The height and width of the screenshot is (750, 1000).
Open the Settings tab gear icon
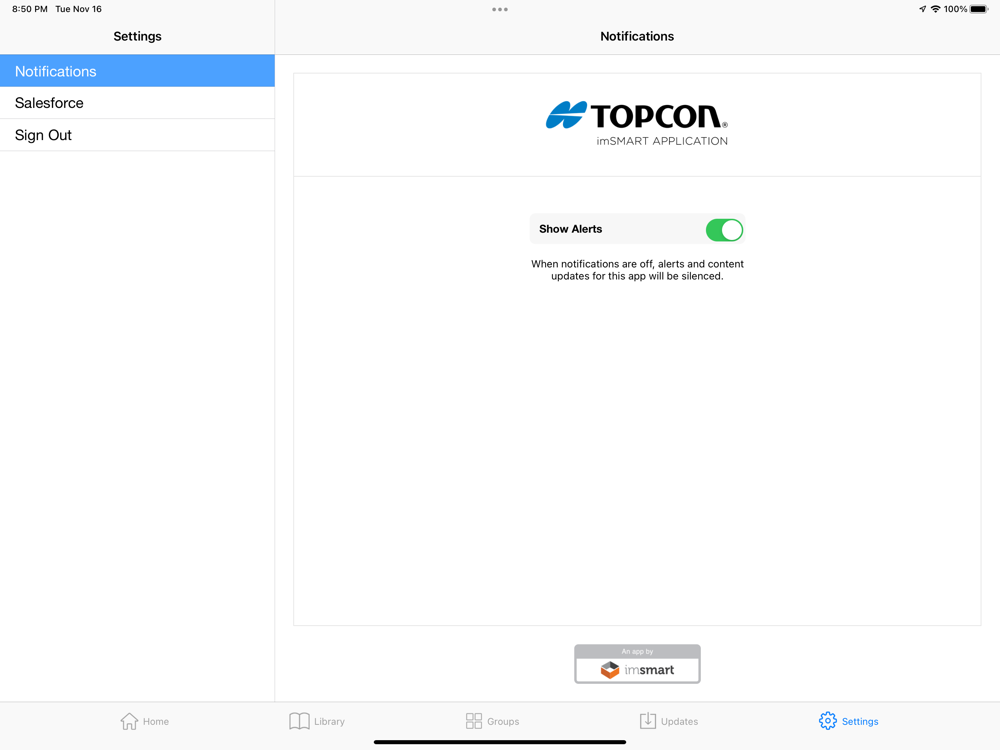click(x=827, y=721)
